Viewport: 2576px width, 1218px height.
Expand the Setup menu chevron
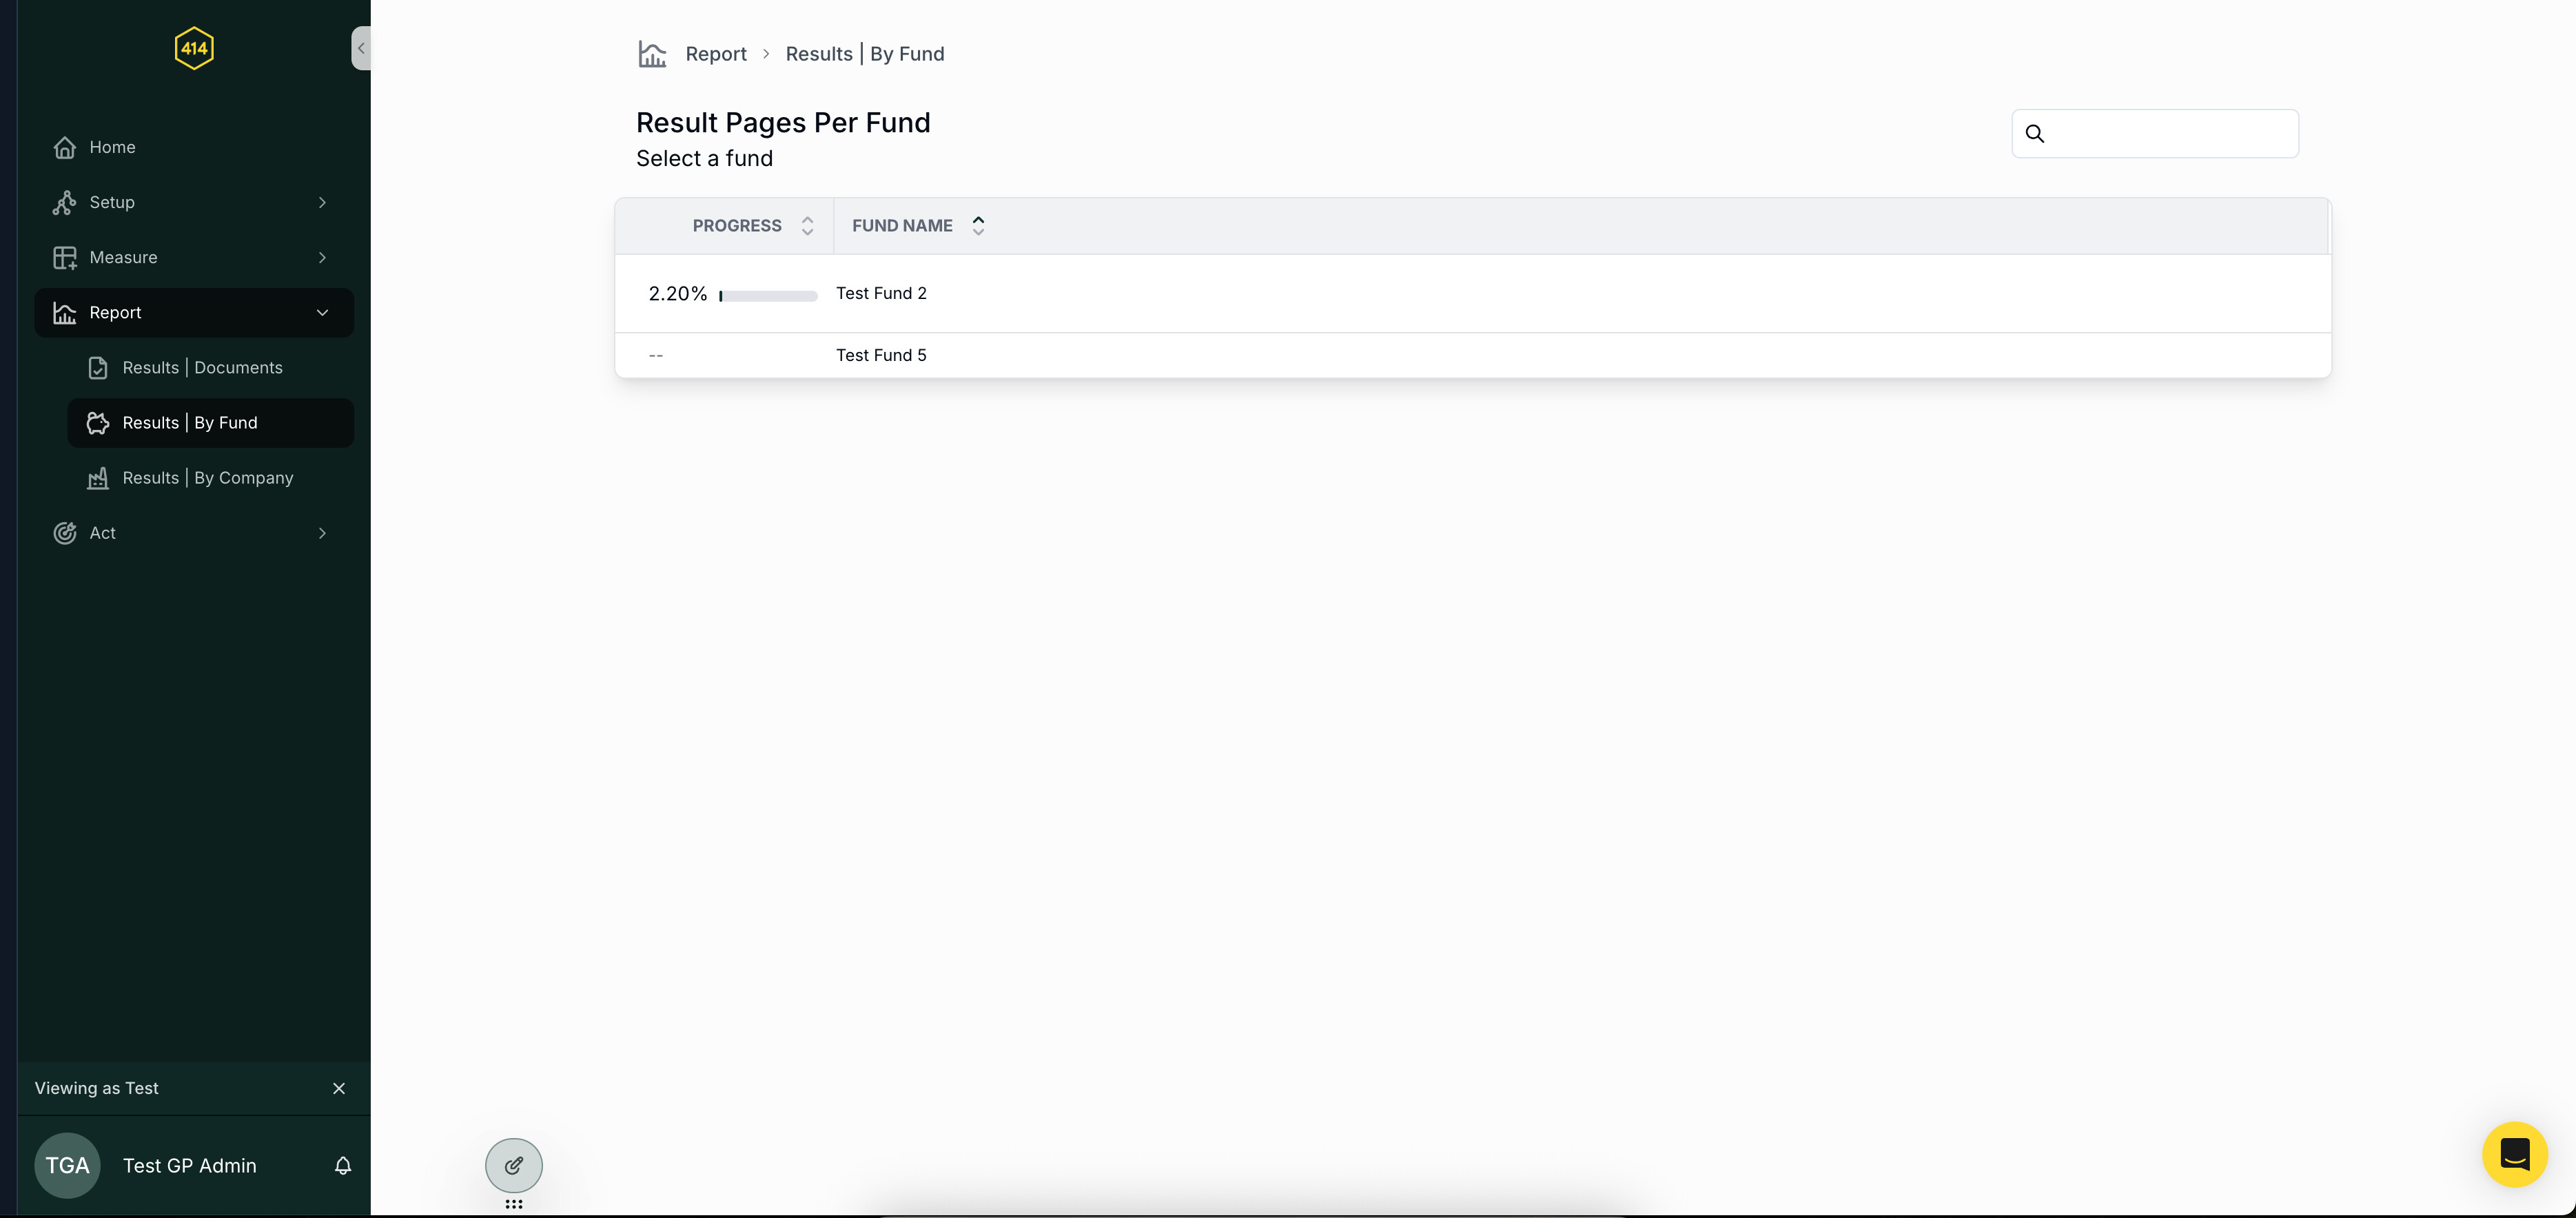pos(322,202)
